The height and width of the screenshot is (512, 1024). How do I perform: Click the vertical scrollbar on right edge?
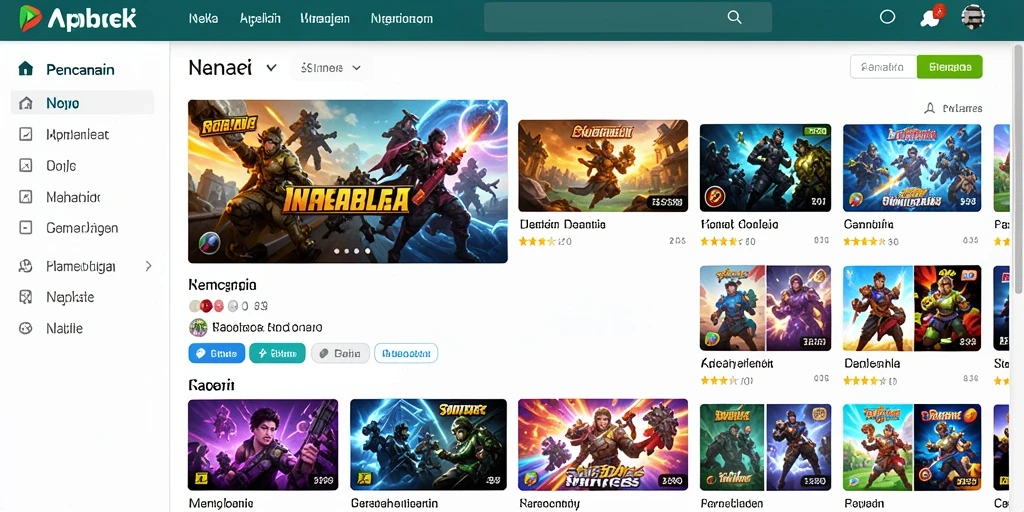(x=1019, y=170)
